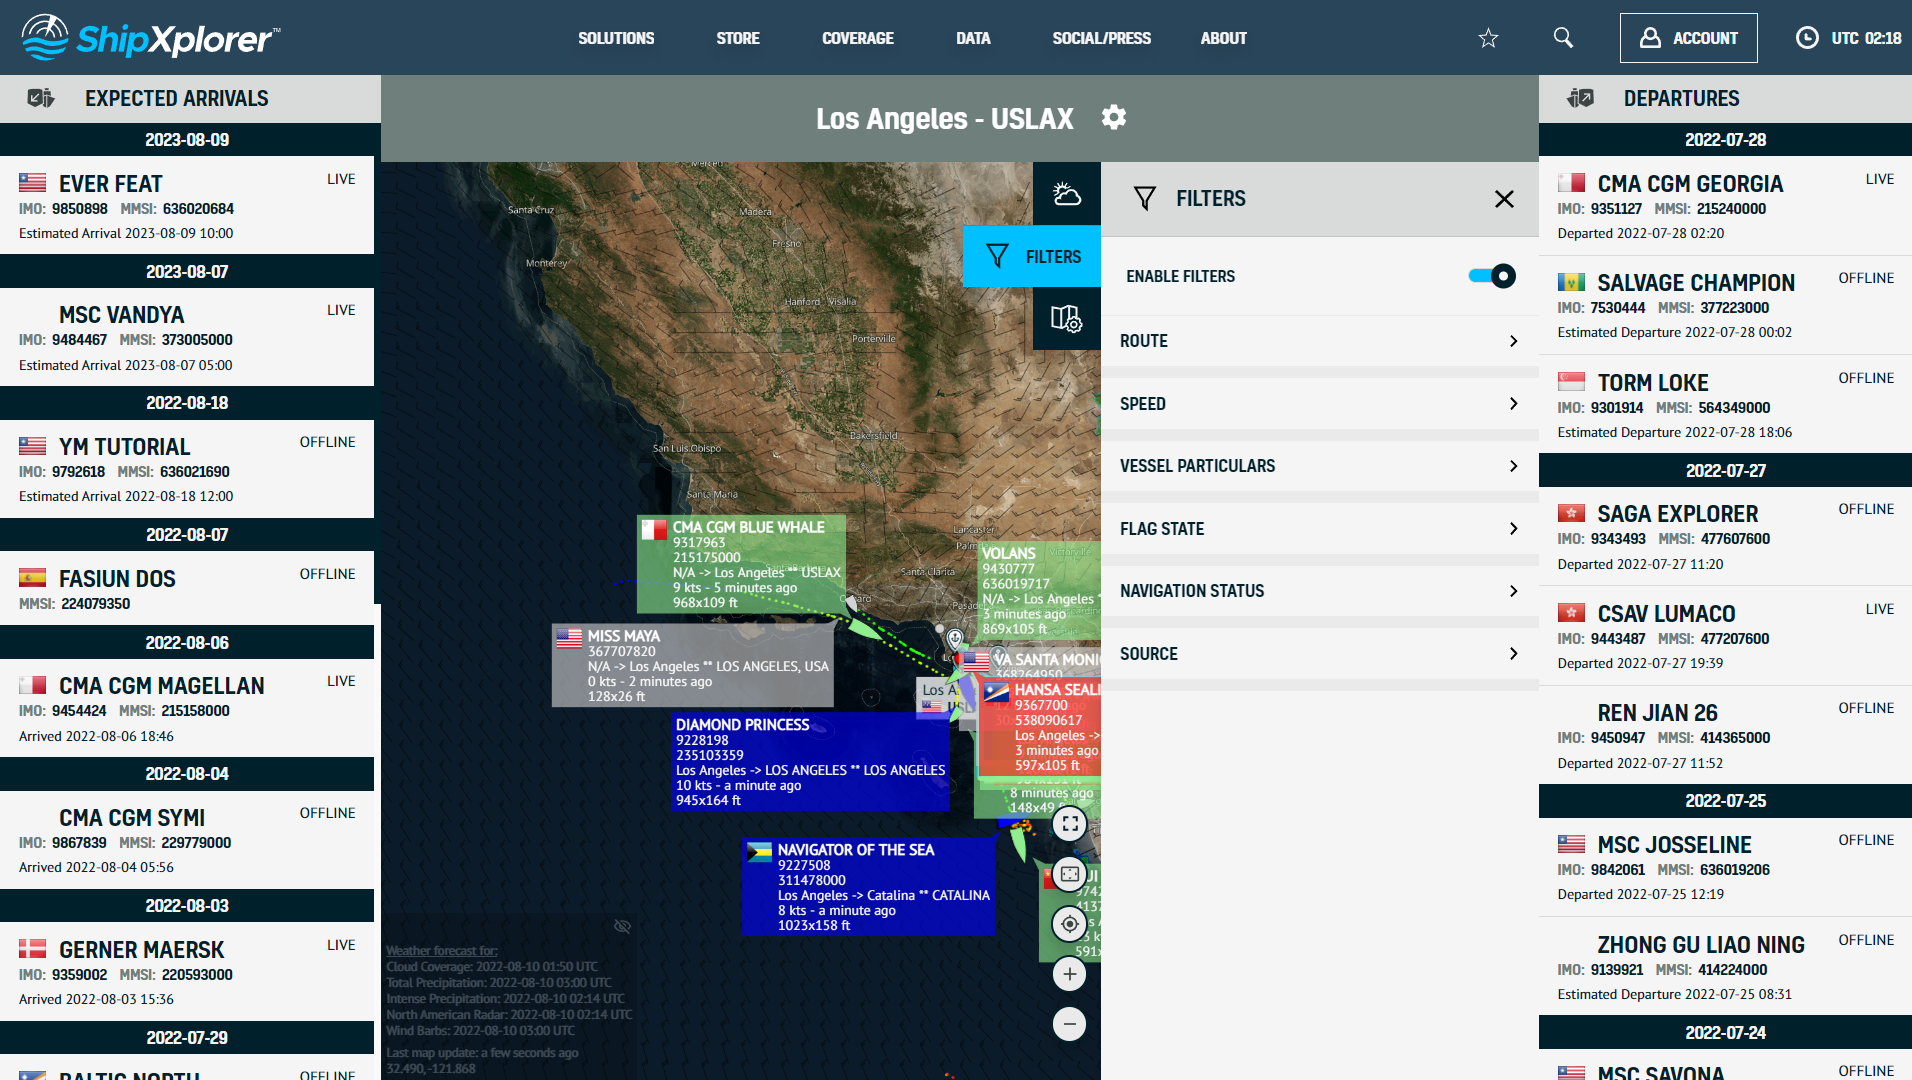The width and height of the screenshot is (1912, 1080).
Task: Click the favorites star icon
Action: coord(1488,38)
